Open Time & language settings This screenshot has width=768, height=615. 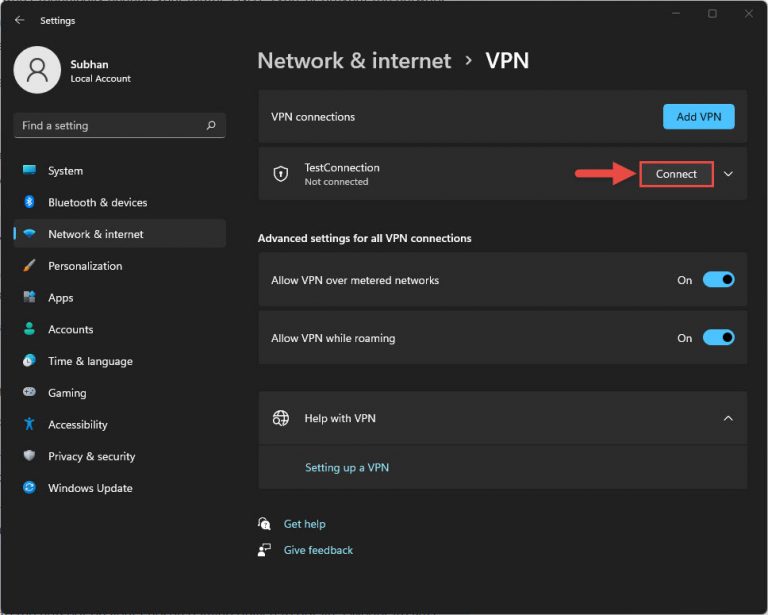point(90,361)
